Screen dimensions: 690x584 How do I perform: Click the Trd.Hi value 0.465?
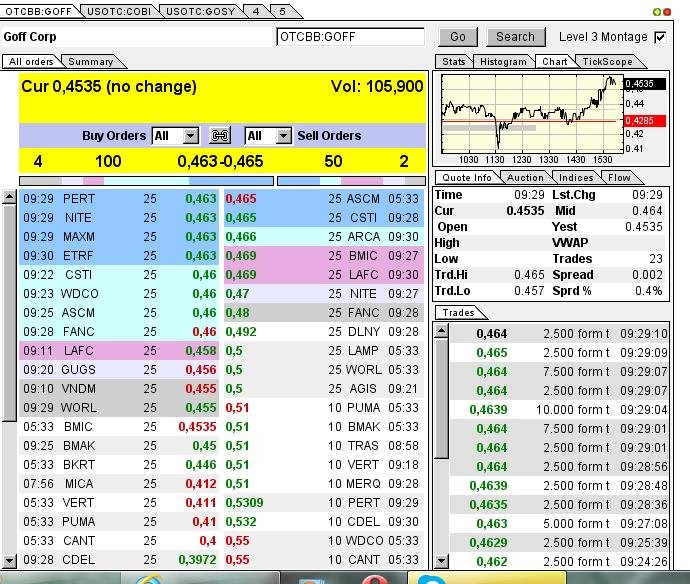pyautogui.click(x=529, y=275)
